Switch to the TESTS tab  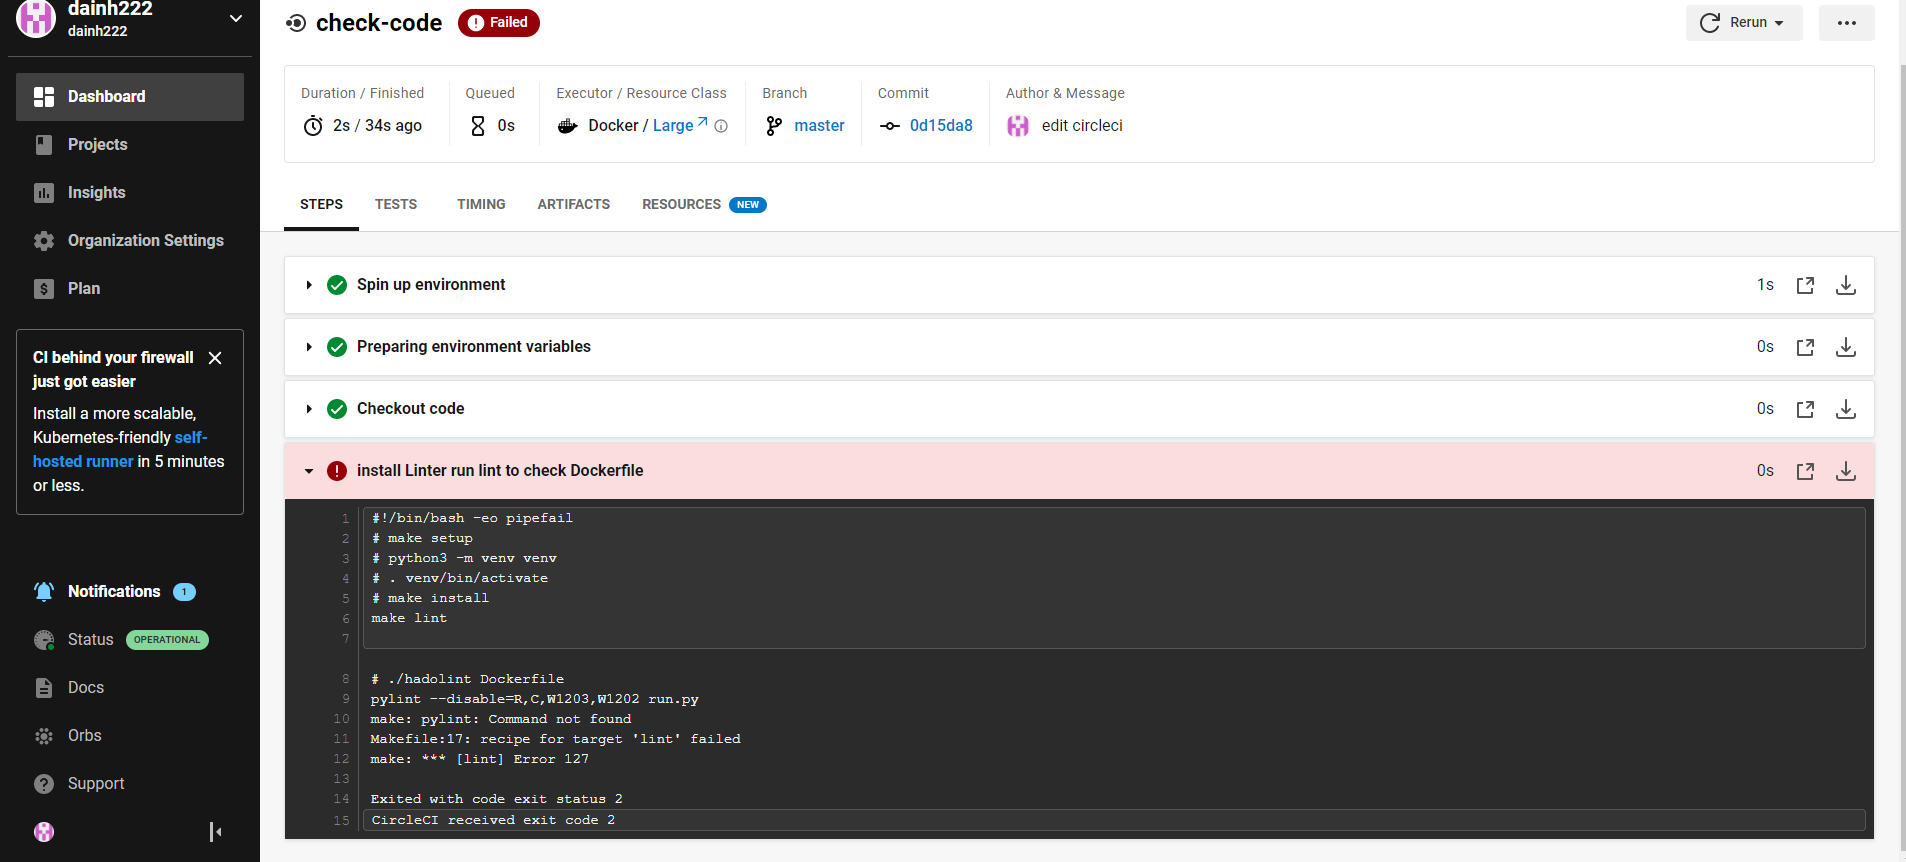point(396,205)
